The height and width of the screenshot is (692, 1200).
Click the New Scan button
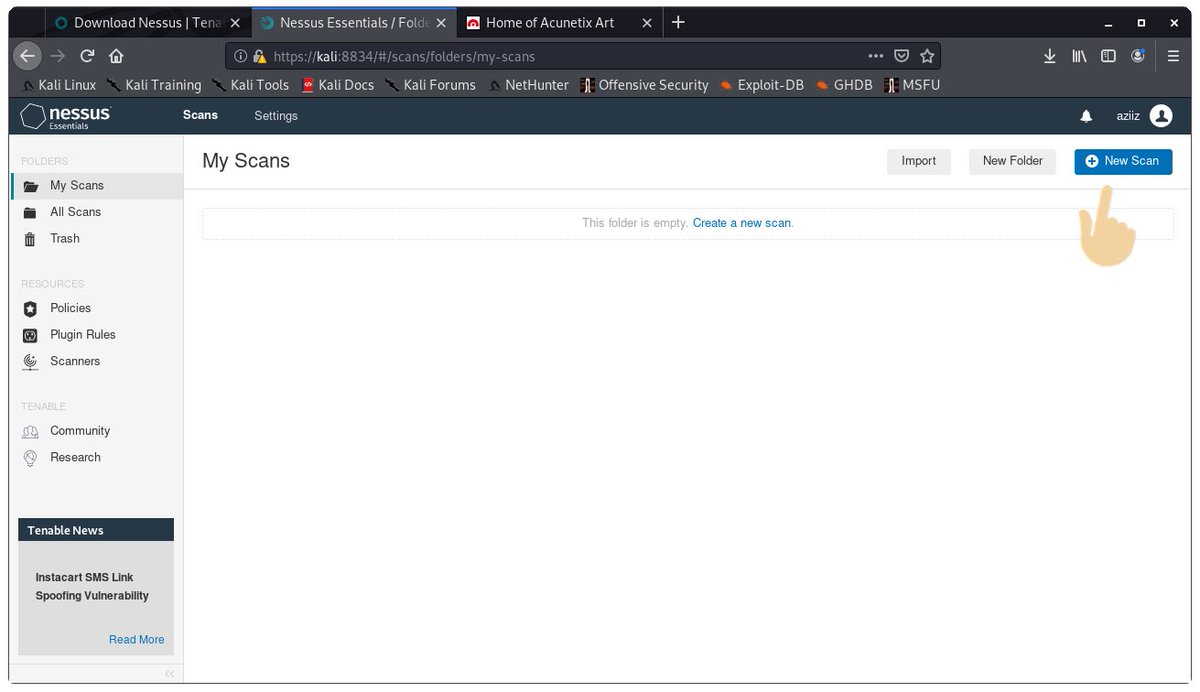(1123, 161)
